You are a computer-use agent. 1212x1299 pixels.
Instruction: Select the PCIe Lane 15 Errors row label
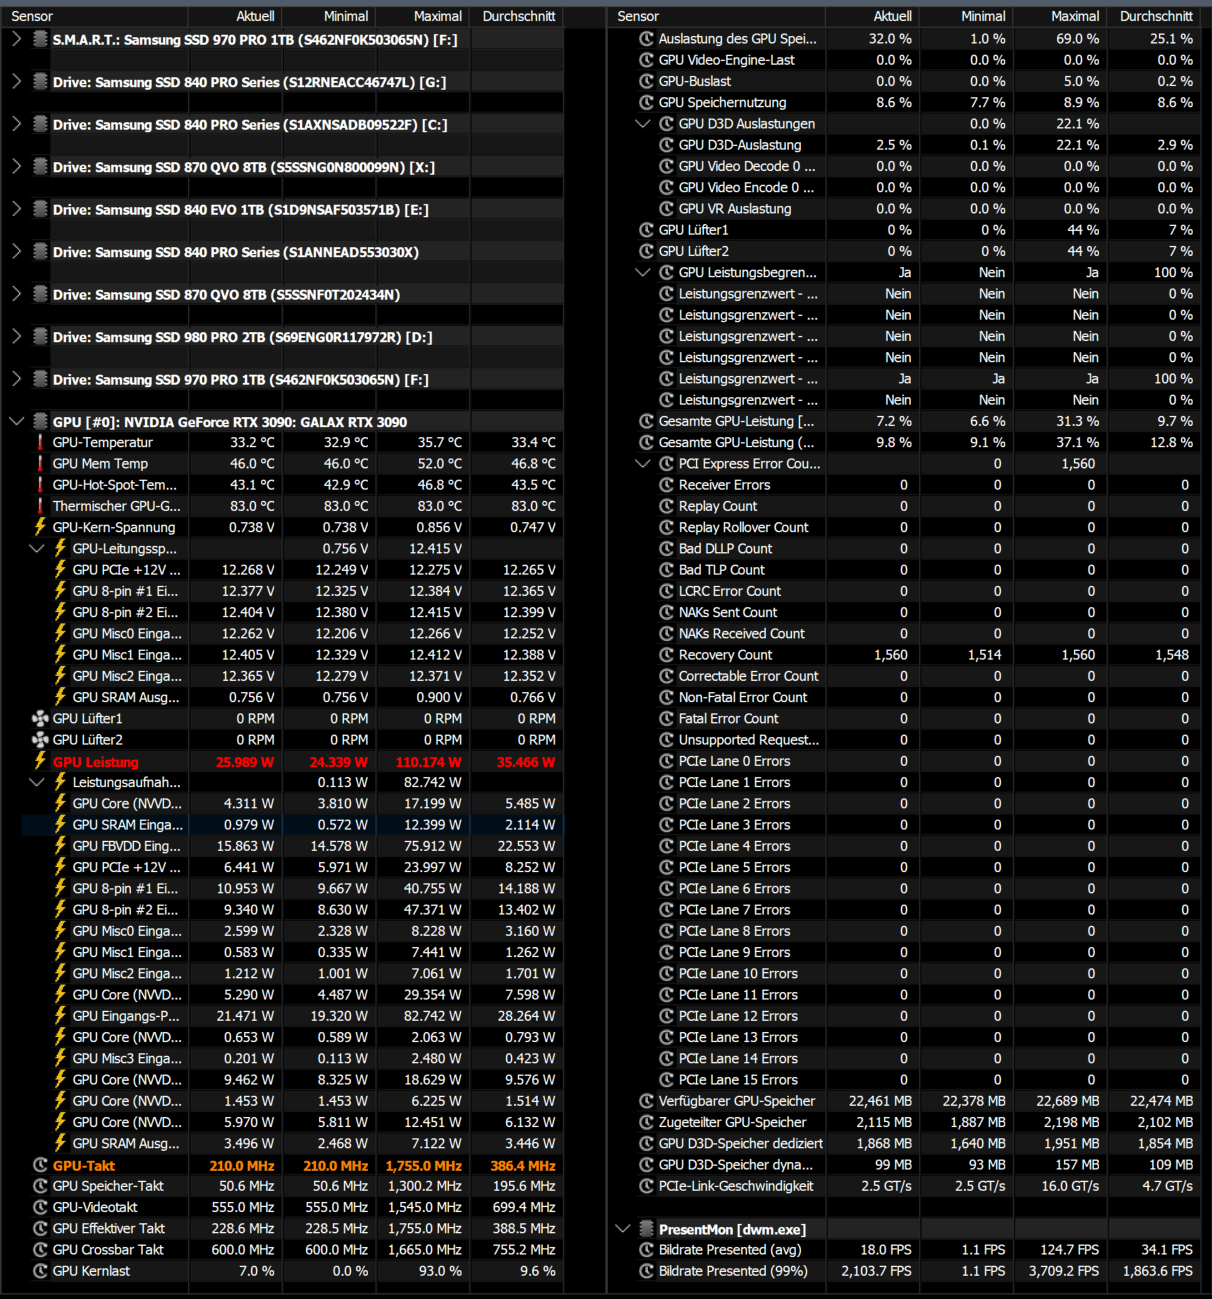coord(738,1080)
